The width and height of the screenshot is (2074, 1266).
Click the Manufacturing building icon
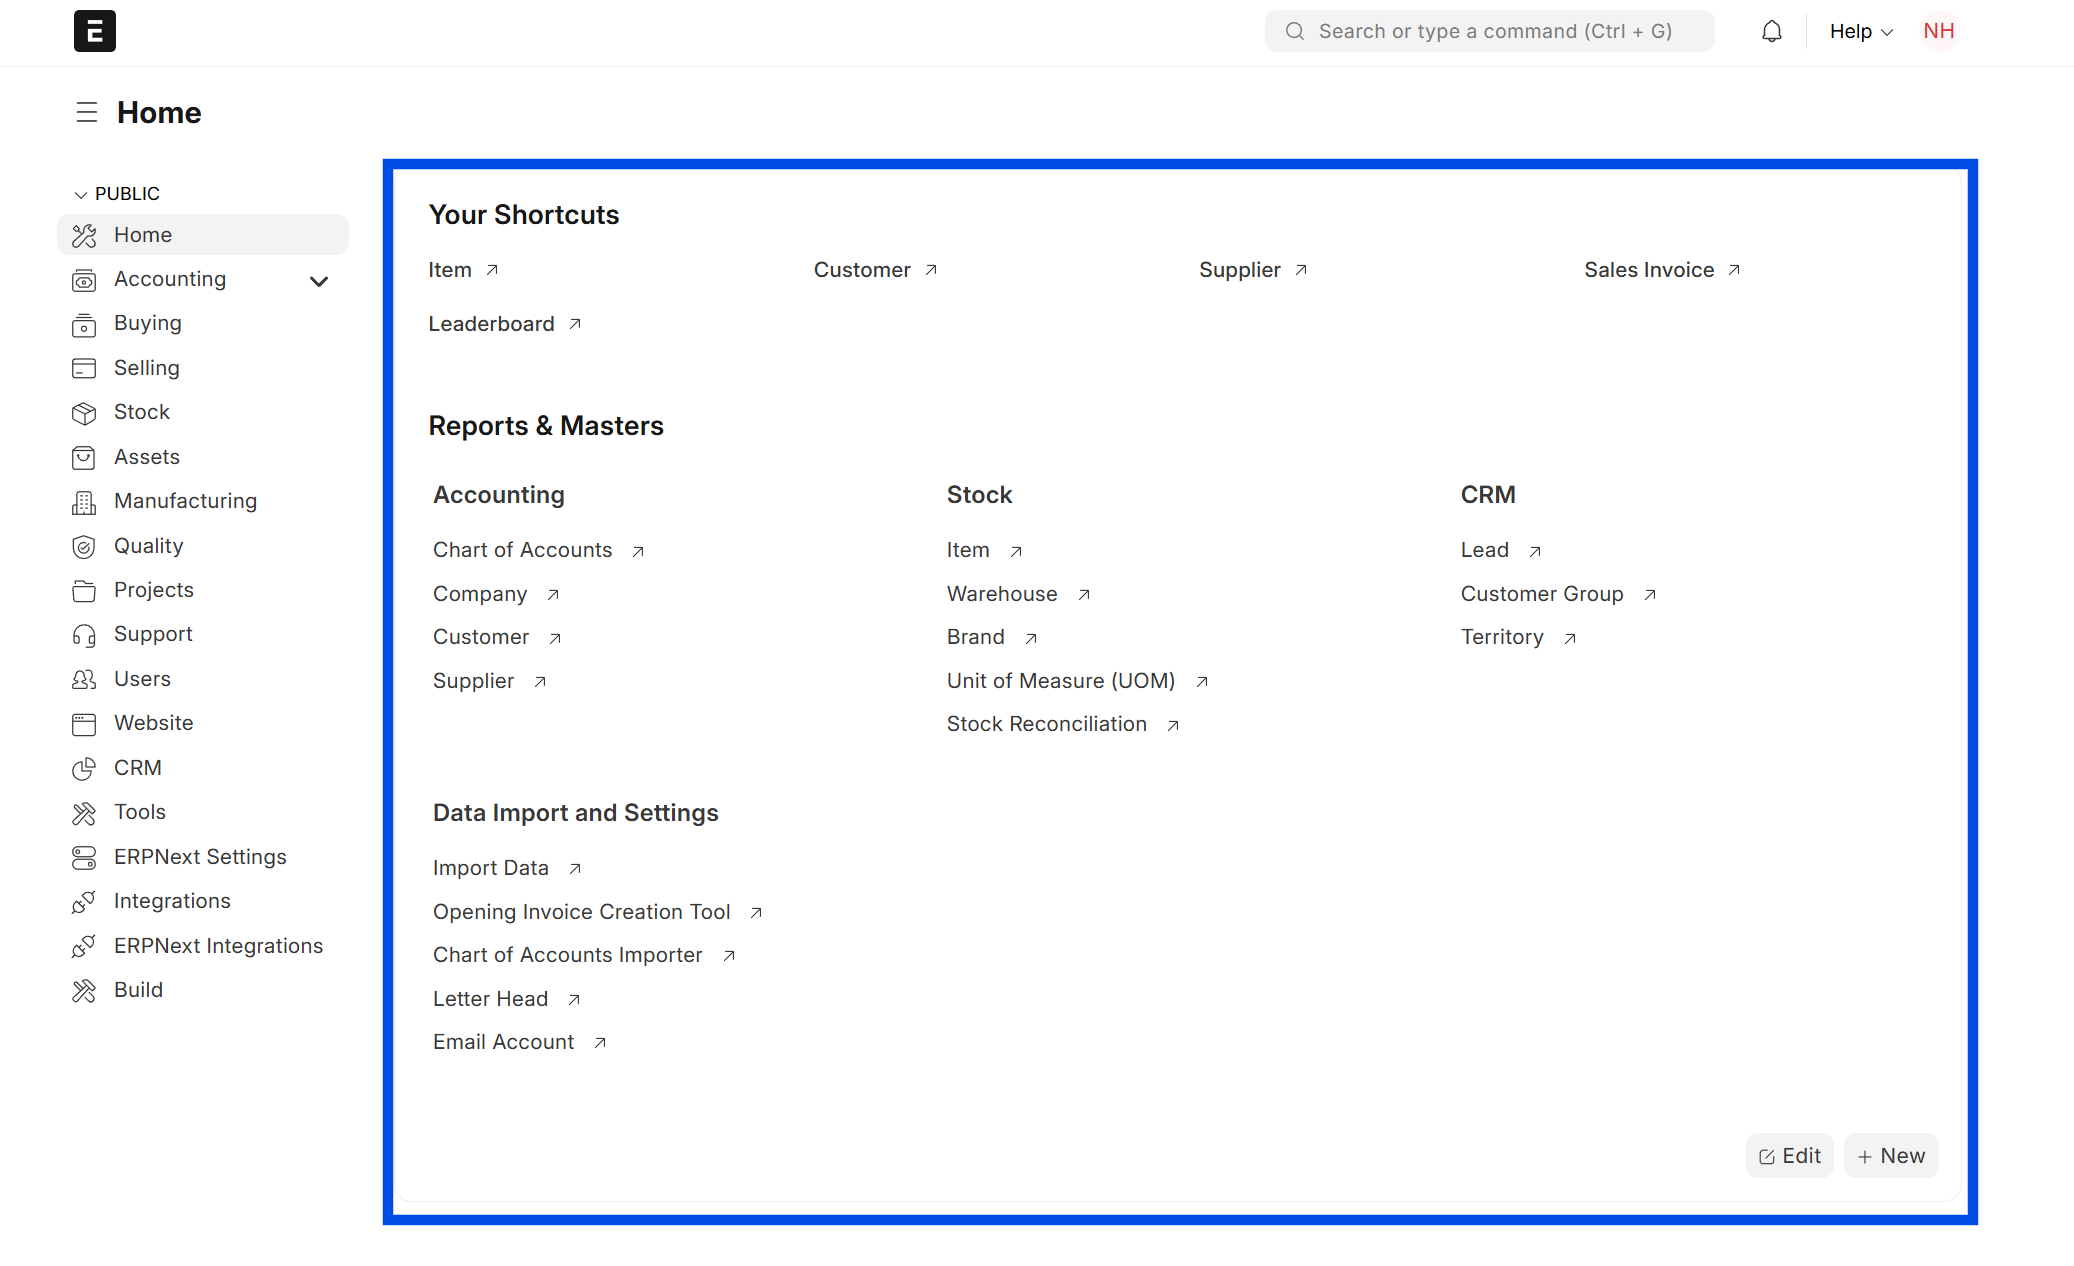pos(84,502)
